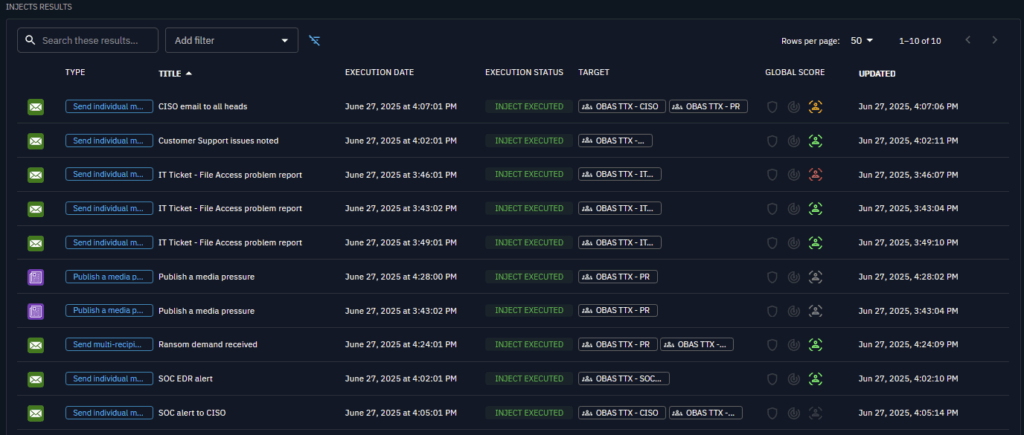This screenshot has width=1024, height=435.
Task: Click the green envelope icon for Ransom demand received
Action: [36, 345]
